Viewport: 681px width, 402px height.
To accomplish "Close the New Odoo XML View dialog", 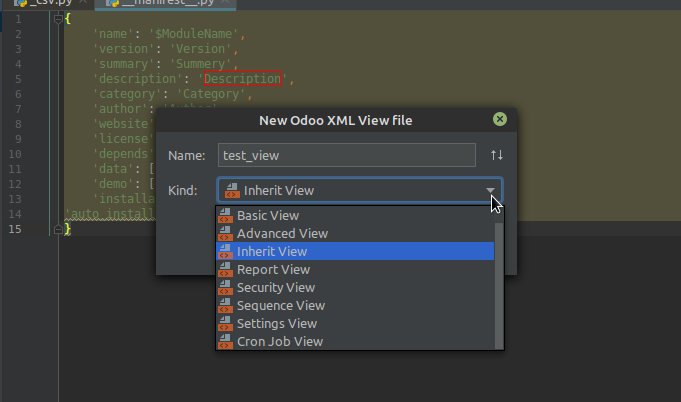I will point(500,119).
